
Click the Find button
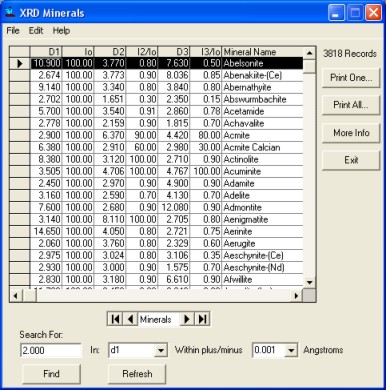click(51, 374)
